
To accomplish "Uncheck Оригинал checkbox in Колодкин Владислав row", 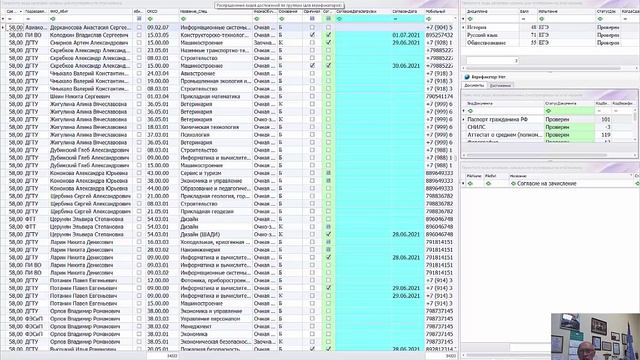I will pyautogui.click(x=312, y=35).
